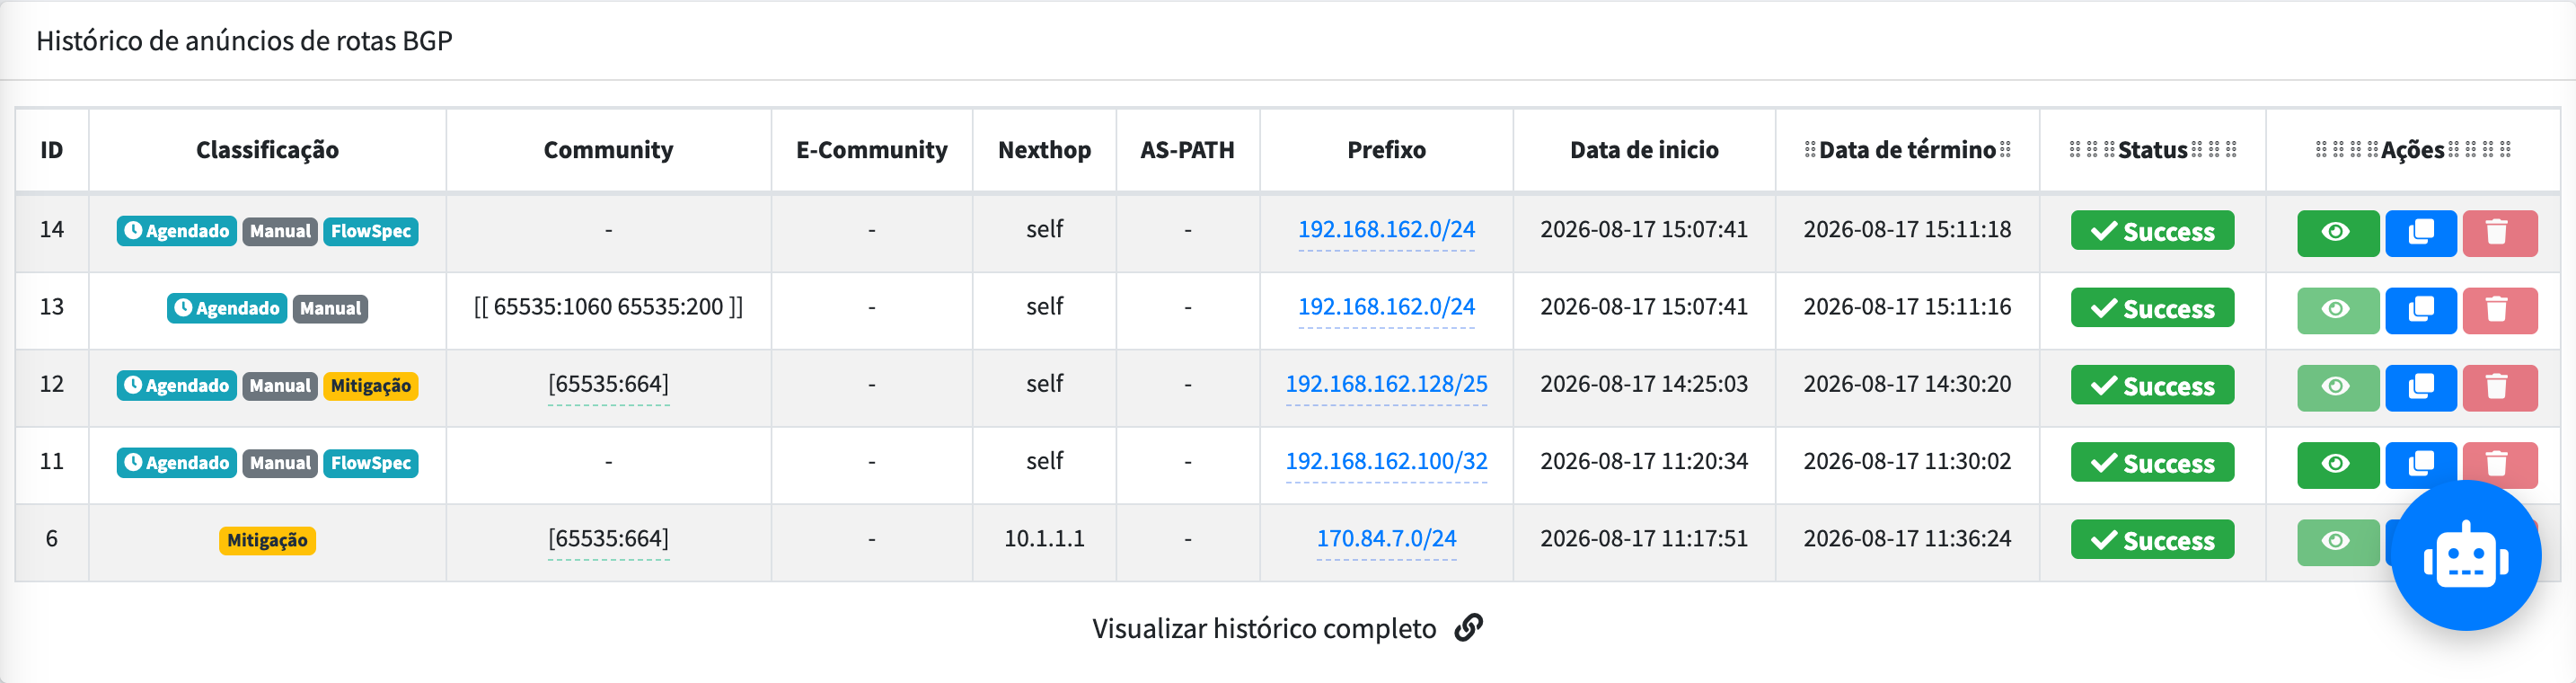Open prefix link 192.168.162.128/25
Screen dimensions: 2576x683
1386,384
